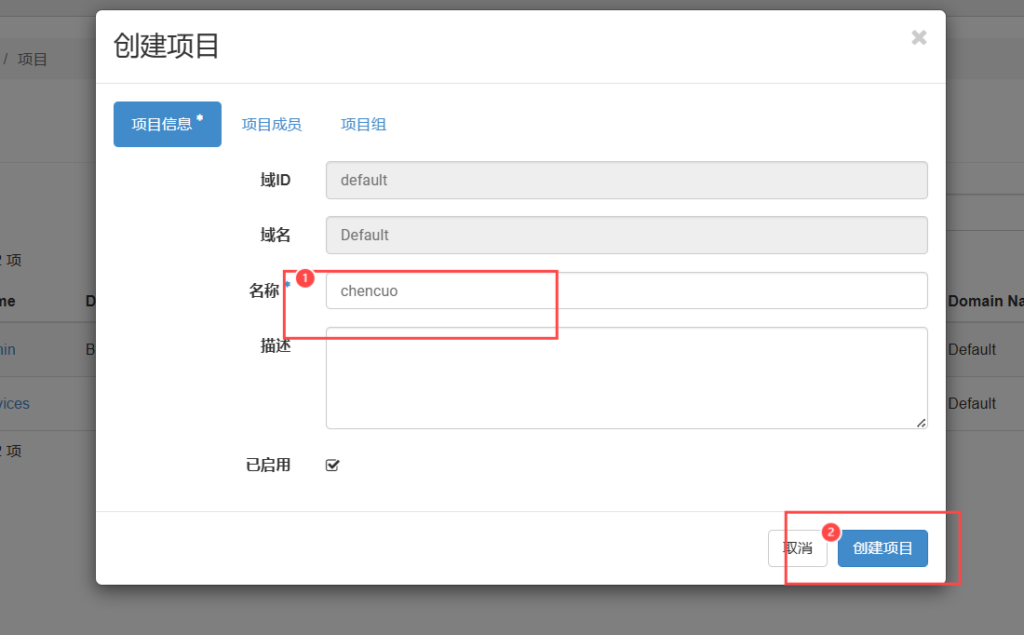Image resolution: width=1024 pixels, height=635 pixels.
Task: Toggle the 已启用 checkbox
Action: point(333,465)
